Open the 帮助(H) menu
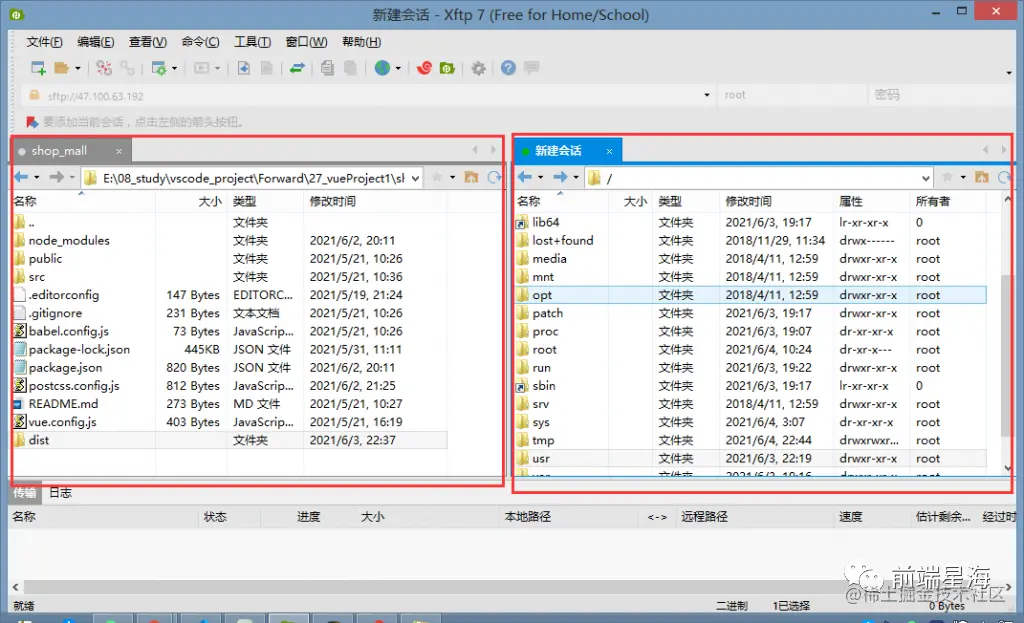Viewport: 1024px width, 623px height. click(362, 42)
